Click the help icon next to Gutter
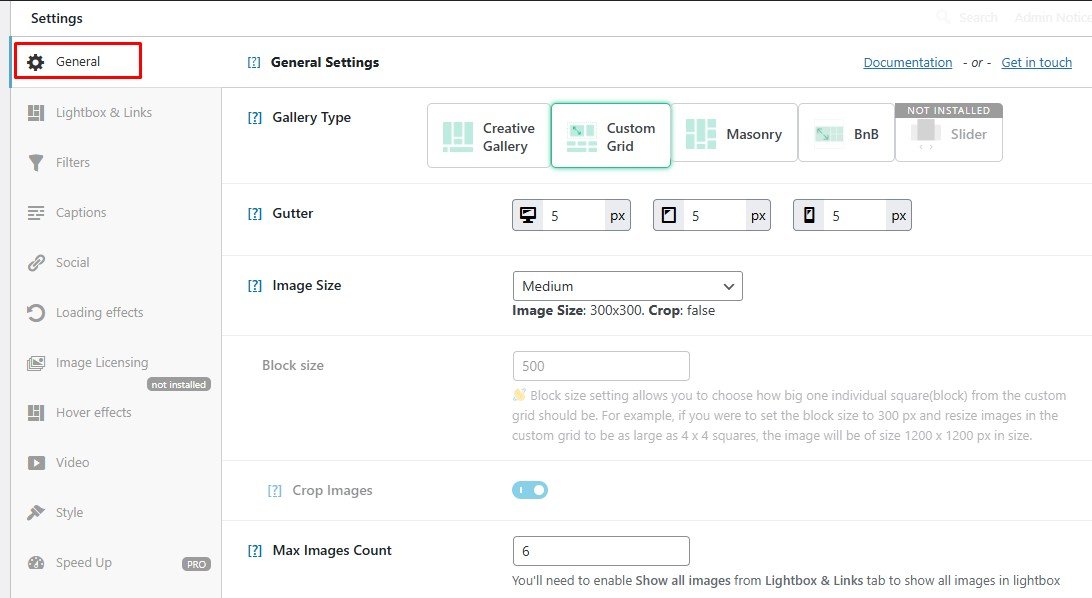Image resolution: width=1092 pixels, height=598 pixels. (254, 214)
